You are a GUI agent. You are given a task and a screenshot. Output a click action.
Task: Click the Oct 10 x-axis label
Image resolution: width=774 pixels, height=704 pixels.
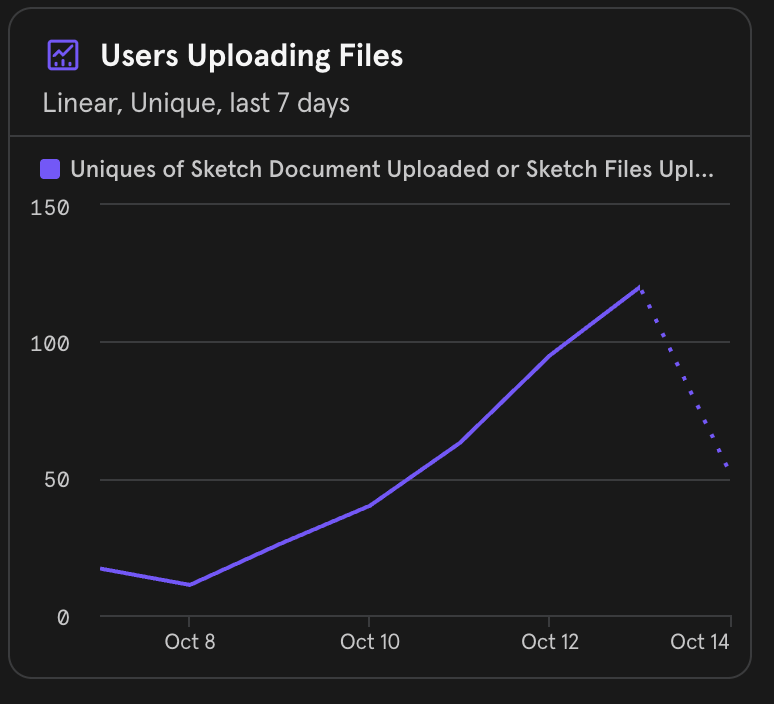pos(370,642)
